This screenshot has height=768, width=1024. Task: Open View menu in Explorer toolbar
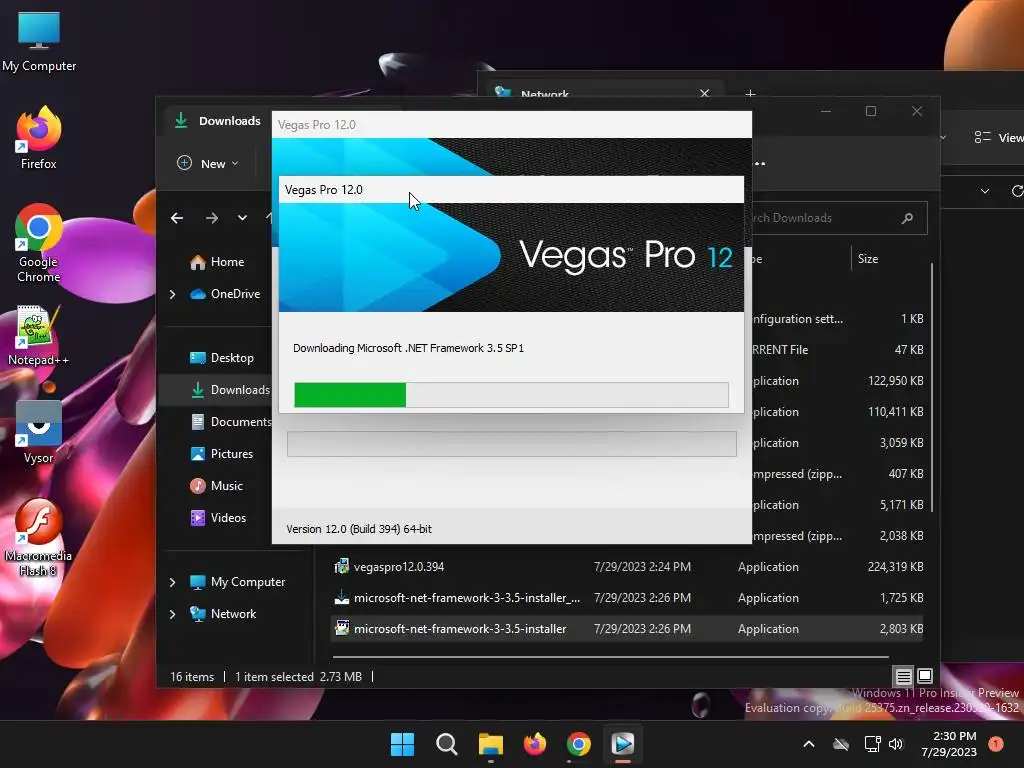click(998, 137)
